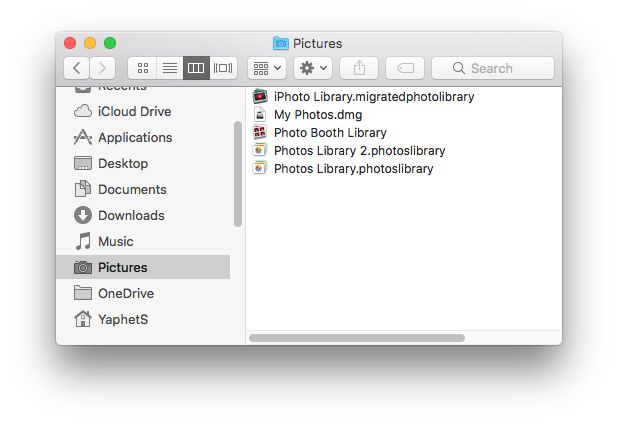Click the Desktop icon in the sidebar

click(x=83, y=164)
